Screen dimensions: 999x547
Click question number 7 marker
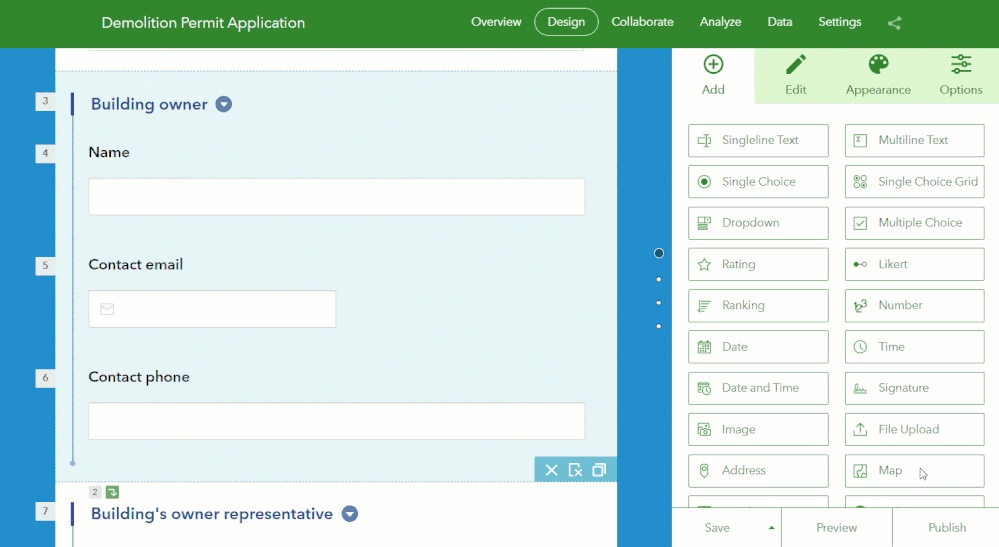pyautogui.click(x=45, y=511)
